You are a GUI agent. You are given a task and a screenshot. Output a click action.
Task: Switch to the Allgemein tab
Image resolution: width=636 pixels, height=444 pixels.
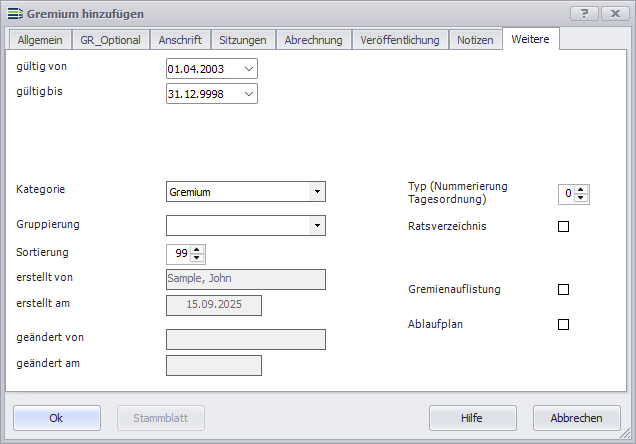40,40
